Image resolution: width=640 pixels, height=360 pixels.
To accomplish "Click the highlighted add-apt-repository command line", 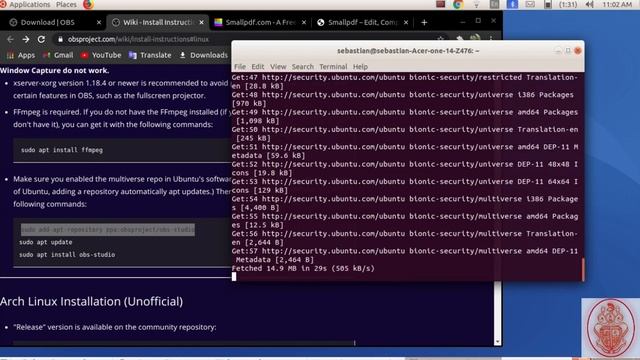I will (x=108, y=230).
